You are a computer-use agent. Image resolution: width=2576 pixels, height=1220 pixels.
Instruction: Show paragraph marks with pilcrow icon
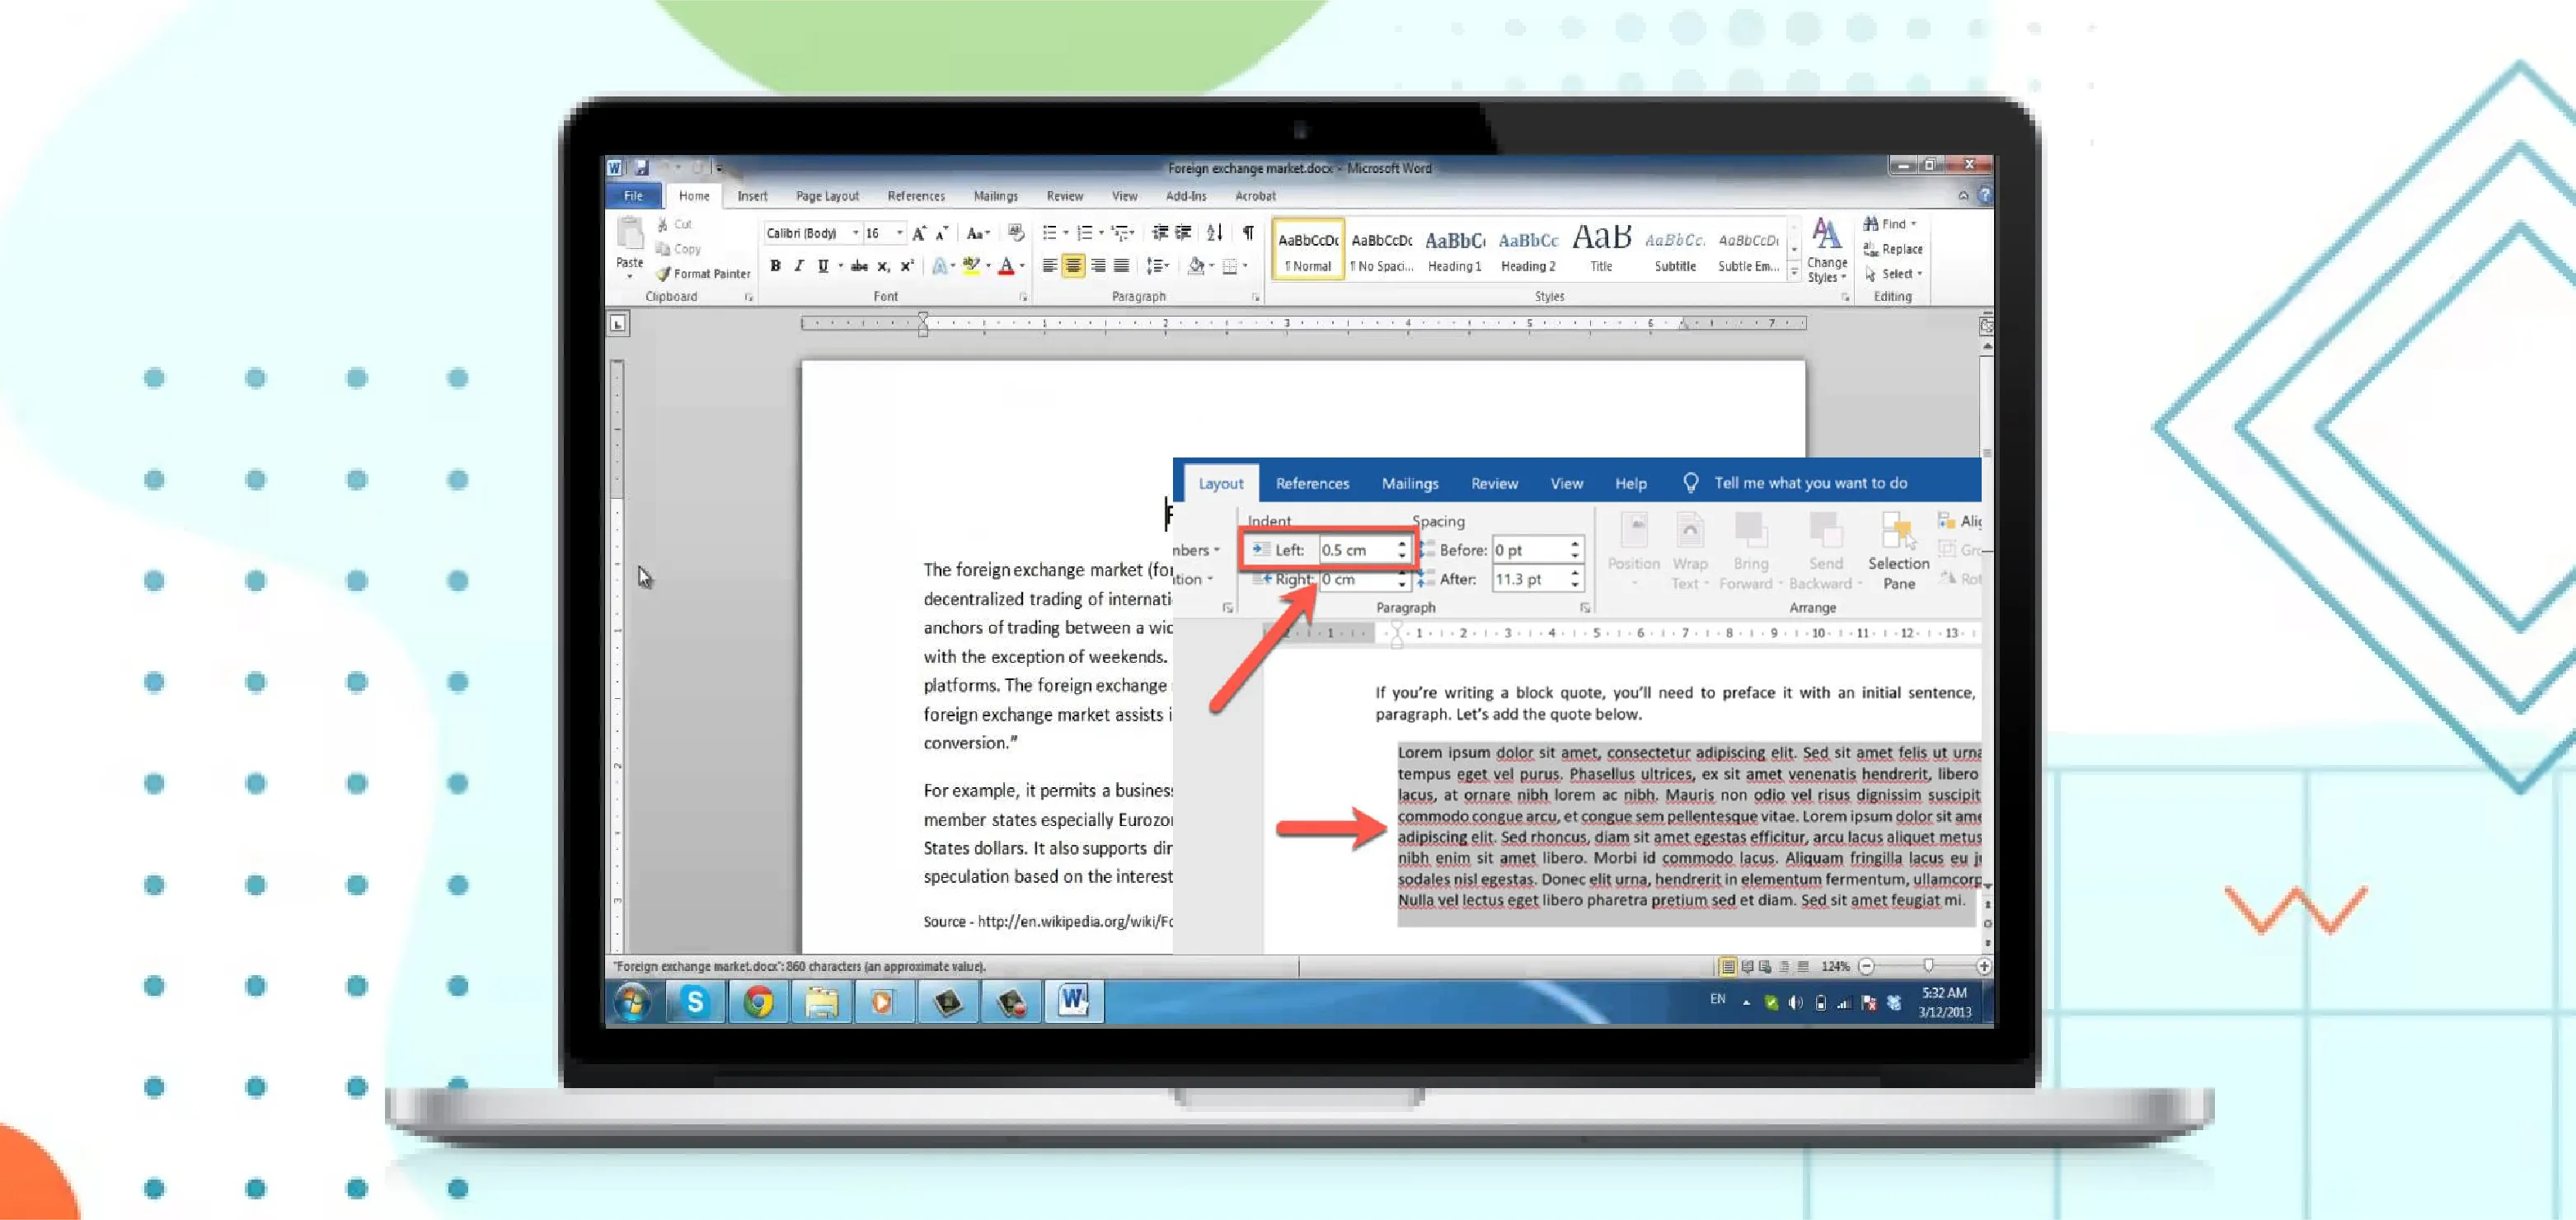click(x=1248, y=233)
